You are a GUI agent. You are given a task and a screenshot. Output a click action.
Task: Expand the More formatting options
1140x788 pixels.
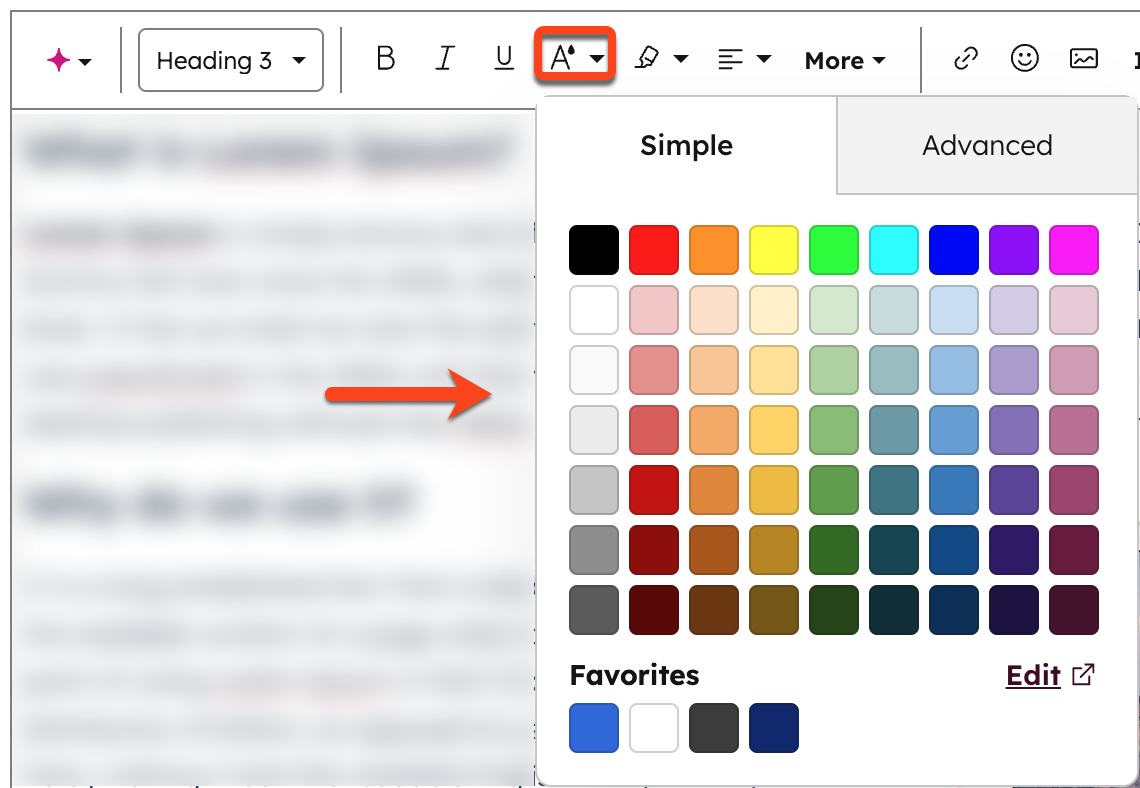845,60
